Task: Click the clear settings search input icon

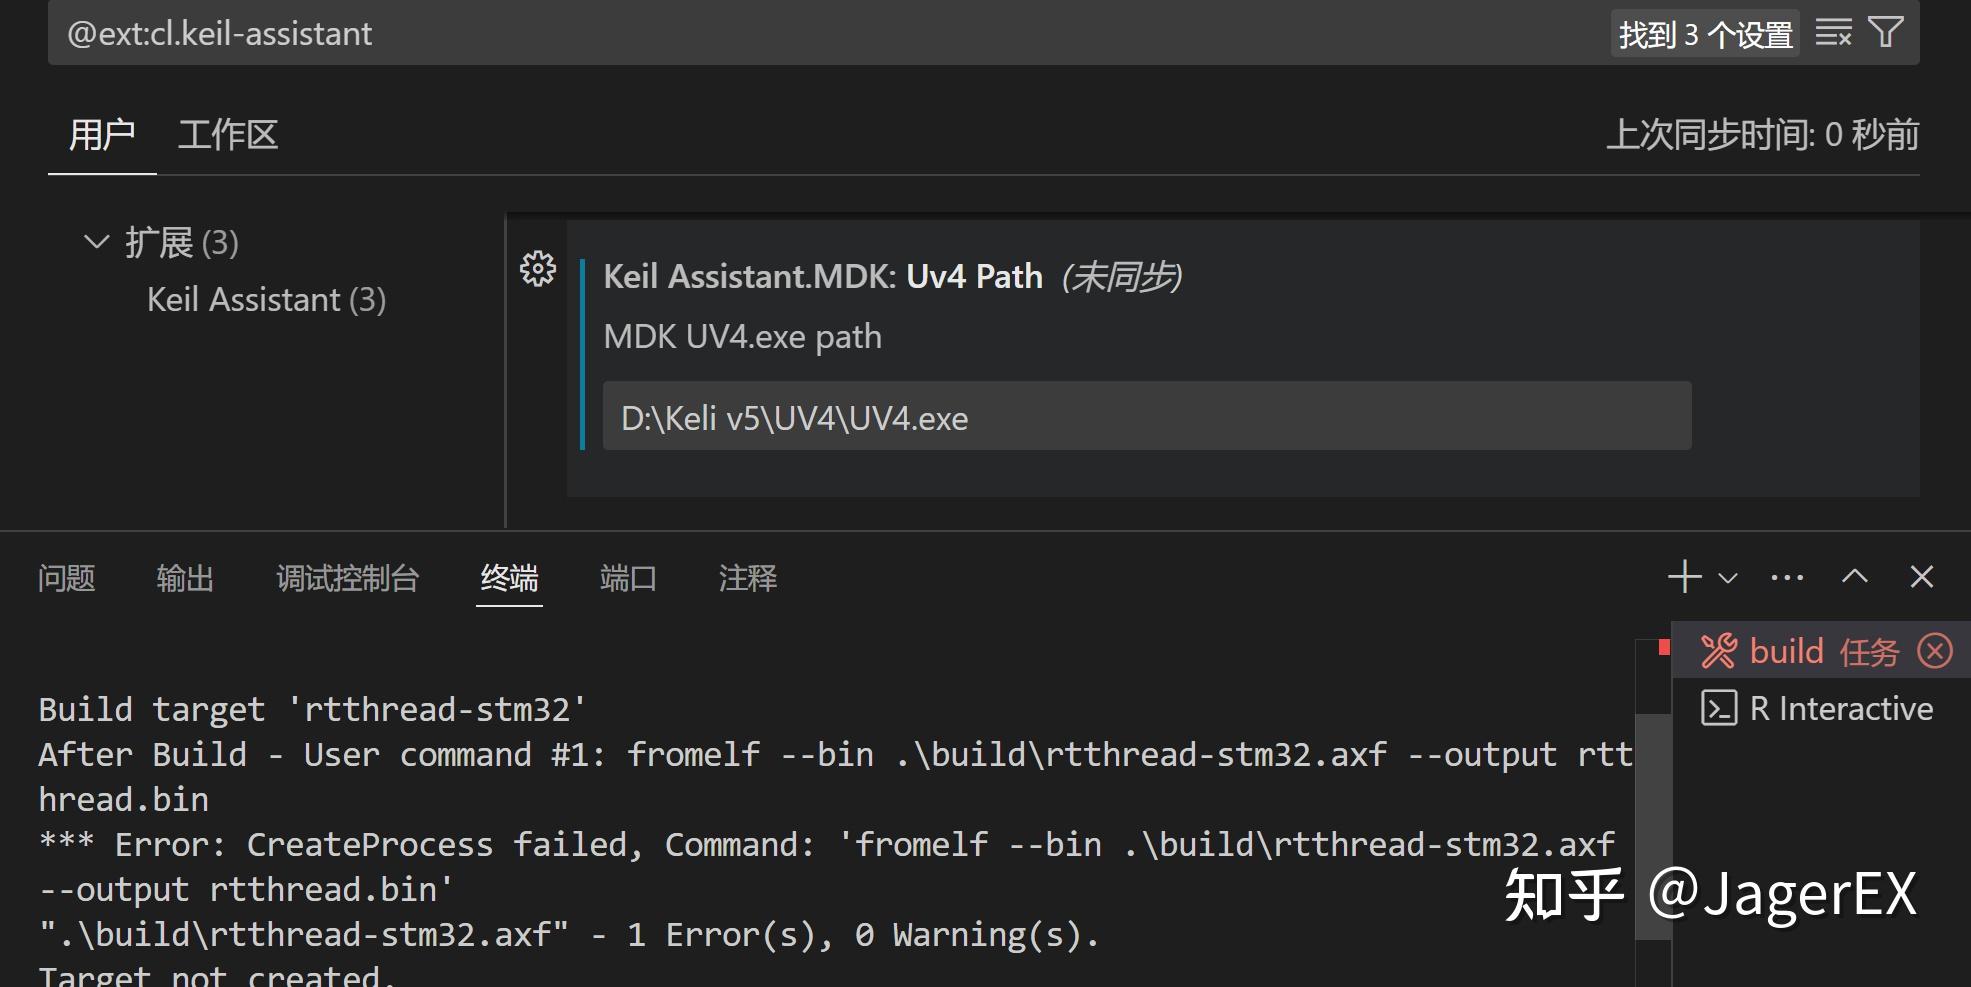Action: 1833,33
